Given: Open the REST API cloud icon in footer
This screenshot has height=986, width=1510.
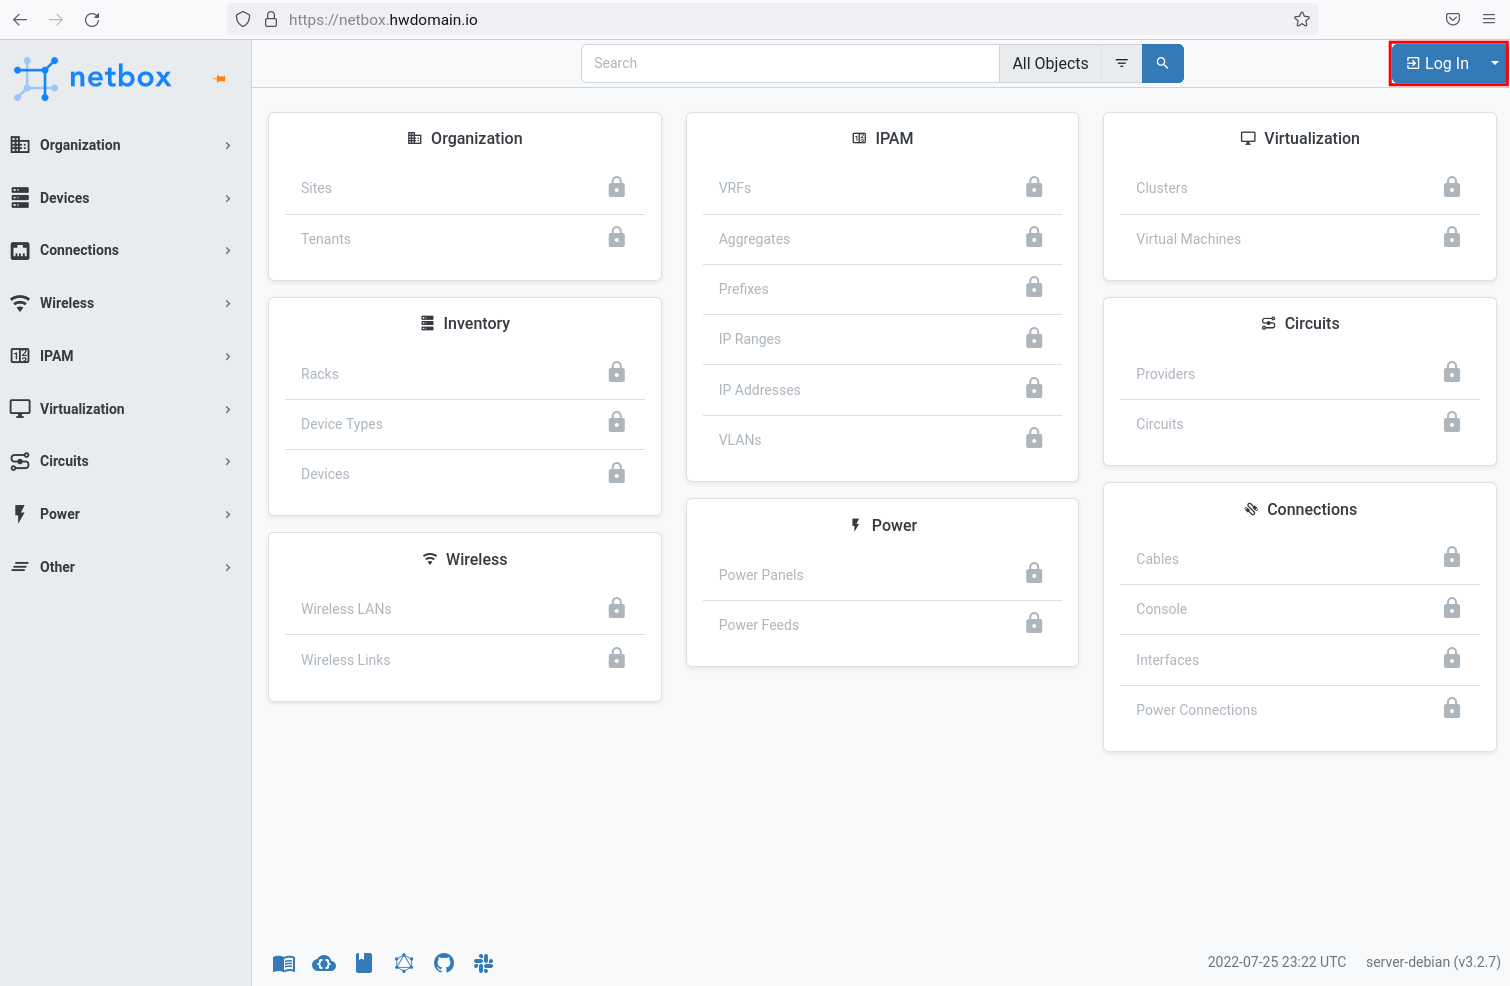Looking at the screenshot, I should coord(324,963).
